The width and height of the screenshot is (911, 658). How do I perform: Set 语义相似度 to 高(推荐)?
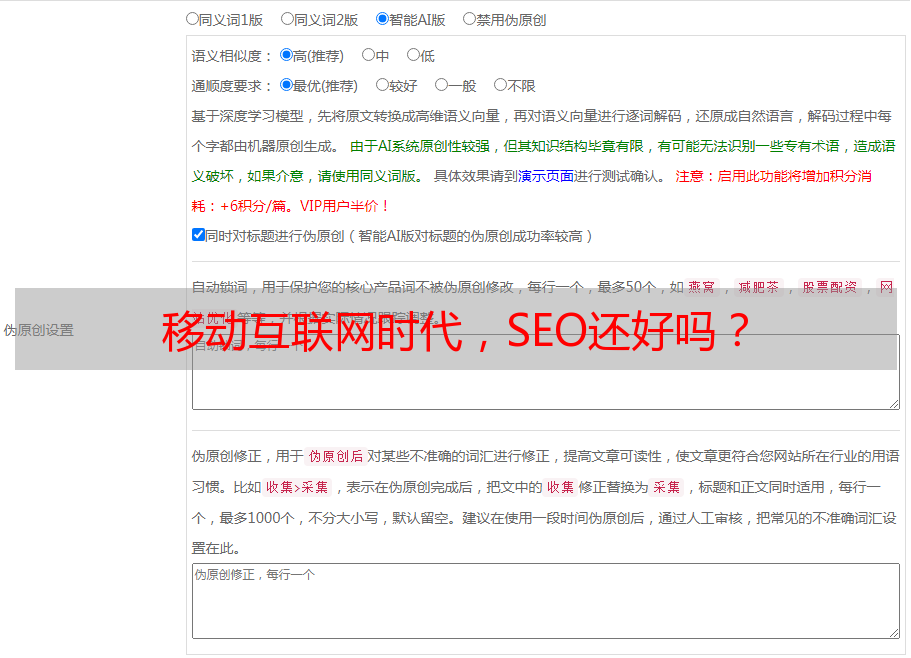click(286, 55)
